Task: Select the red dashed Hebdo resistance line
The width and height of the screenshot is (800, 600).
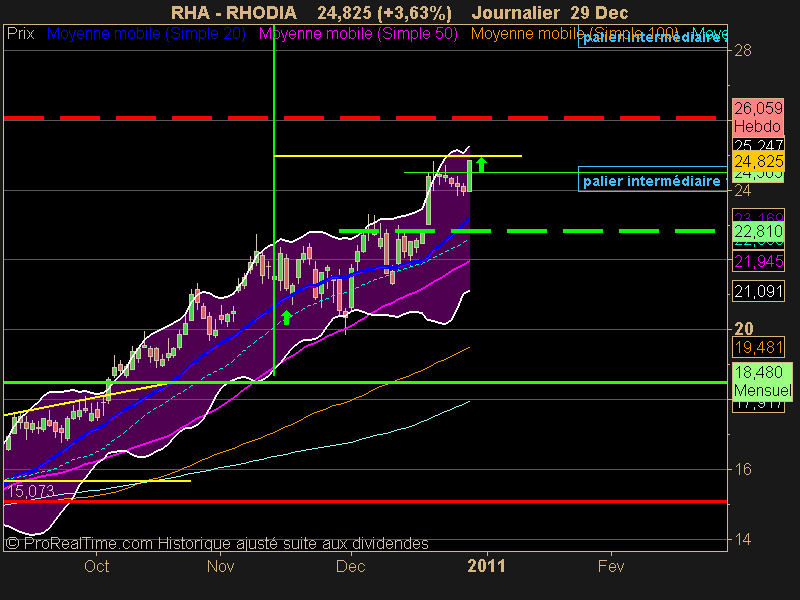Action: coord(360,118)
